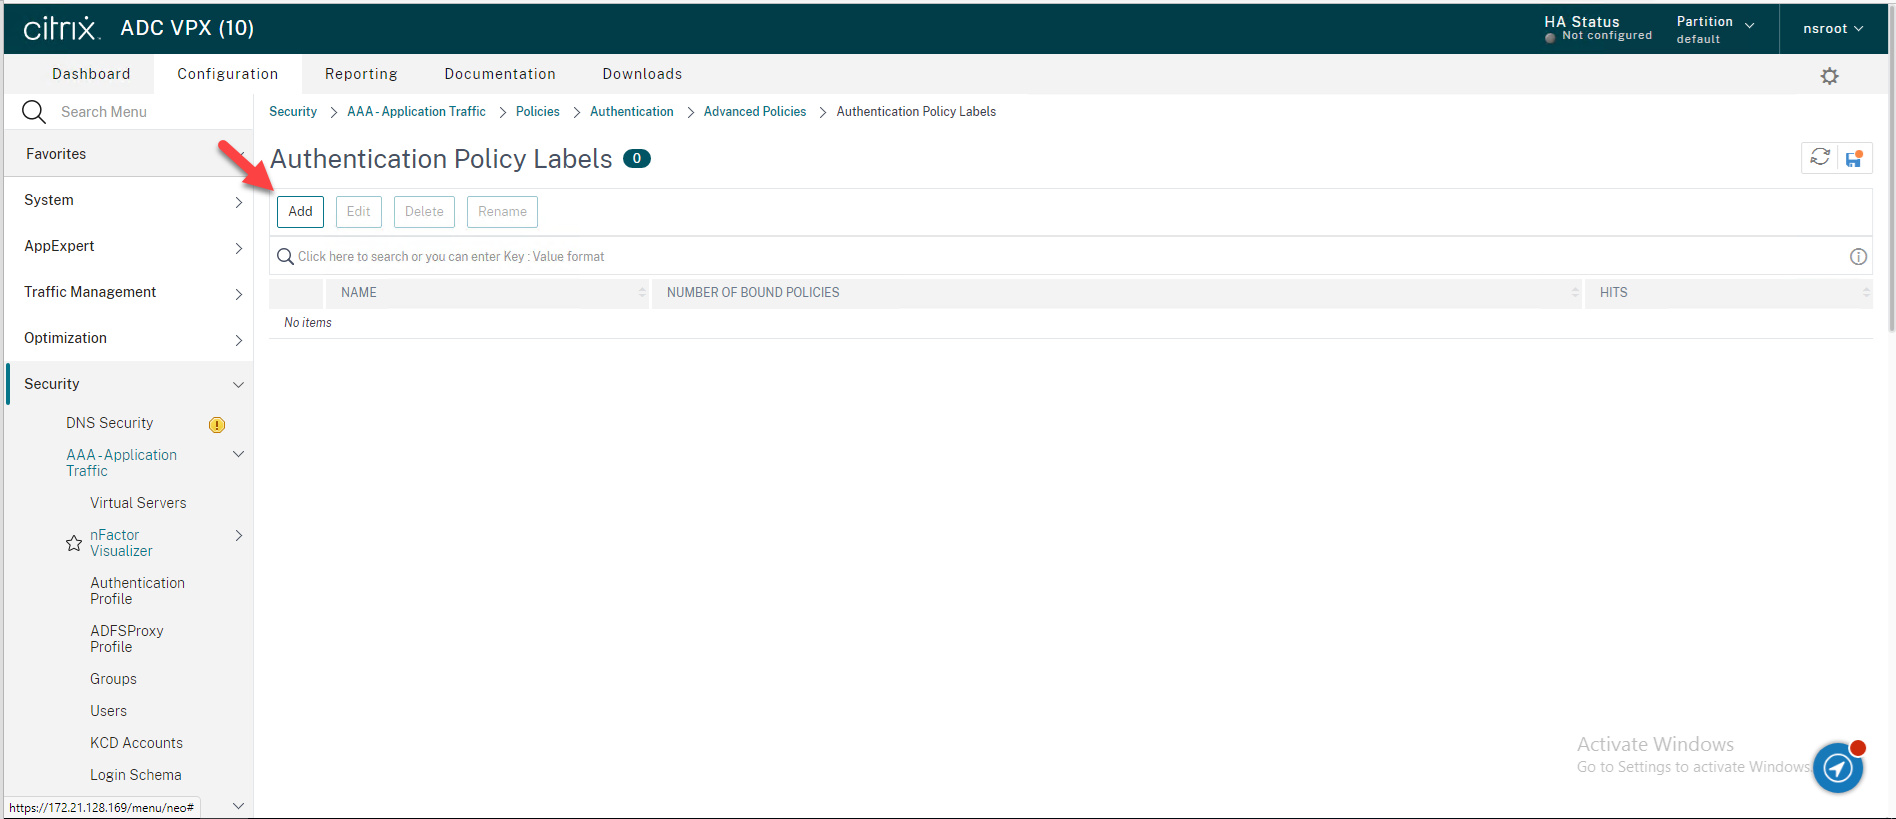Screen dimensions: 1896x819
Task: Click the refresh icon
Action: coord(1820,158)
